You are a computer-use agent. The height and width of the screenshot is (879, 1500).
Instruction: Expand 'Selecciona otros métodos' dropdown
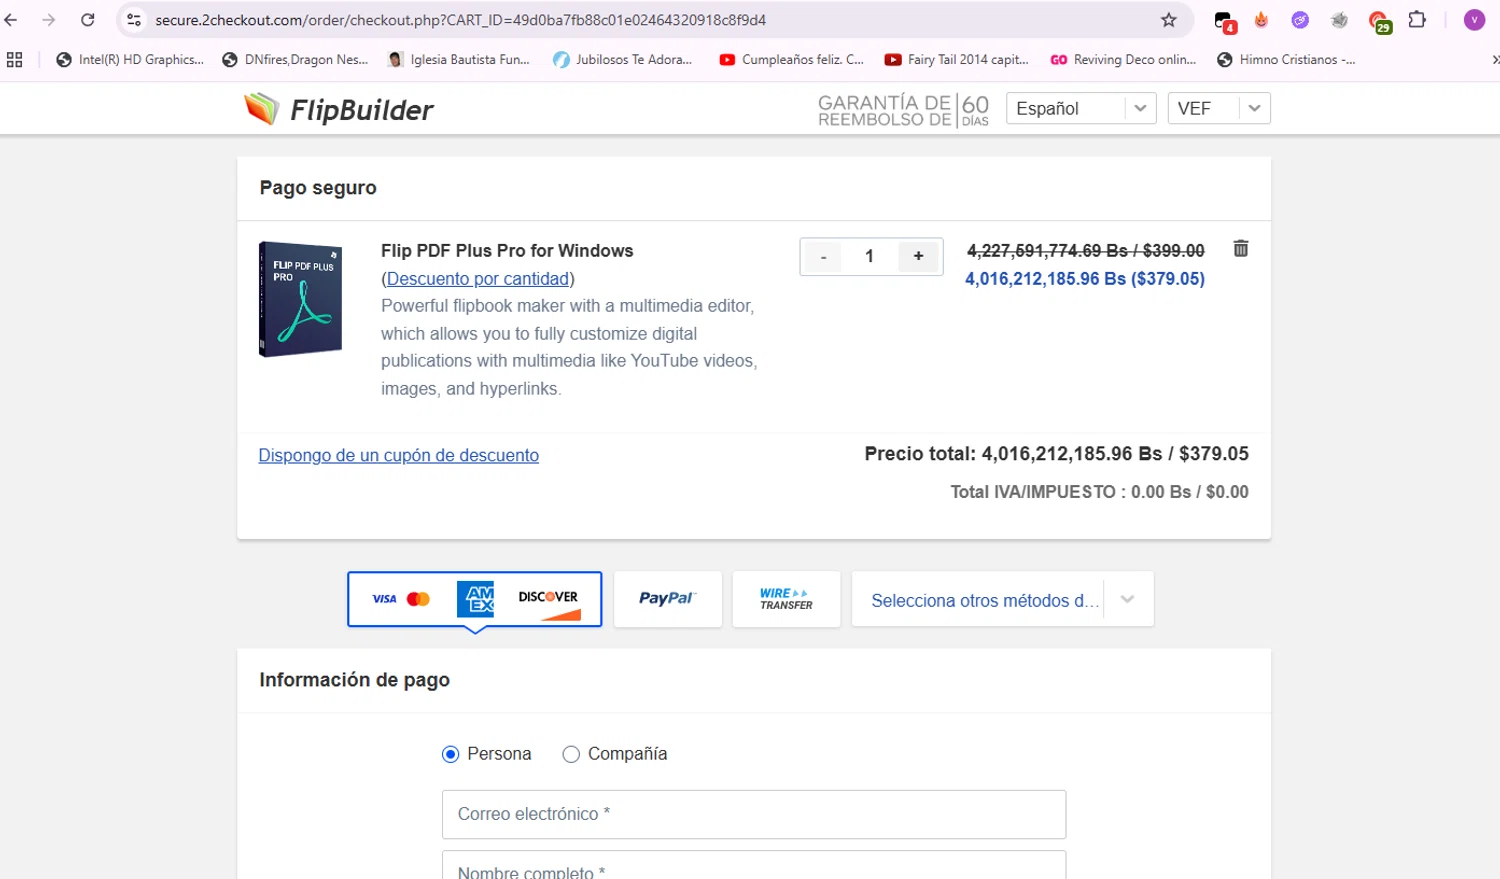coord(1002,600)
